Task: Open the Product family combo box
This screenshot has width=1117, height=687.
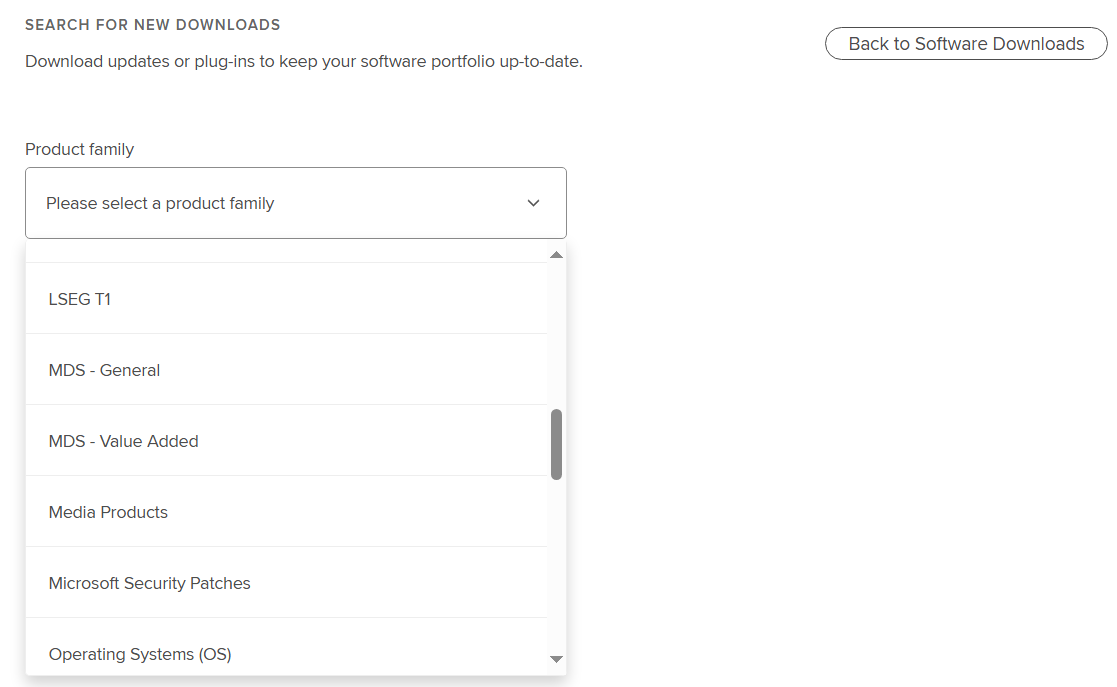Action: (x=295, y=203)
